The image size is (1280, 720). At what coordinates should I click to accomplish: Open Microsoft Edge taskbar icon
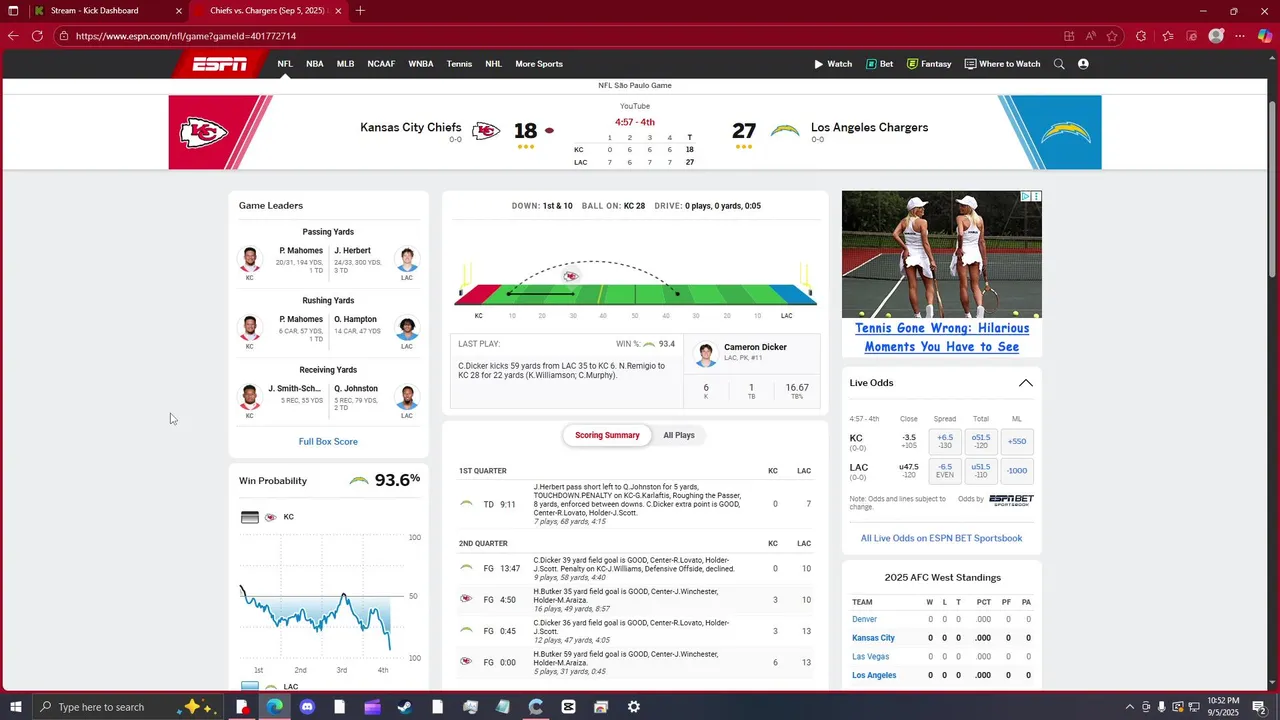click(274, 707)
